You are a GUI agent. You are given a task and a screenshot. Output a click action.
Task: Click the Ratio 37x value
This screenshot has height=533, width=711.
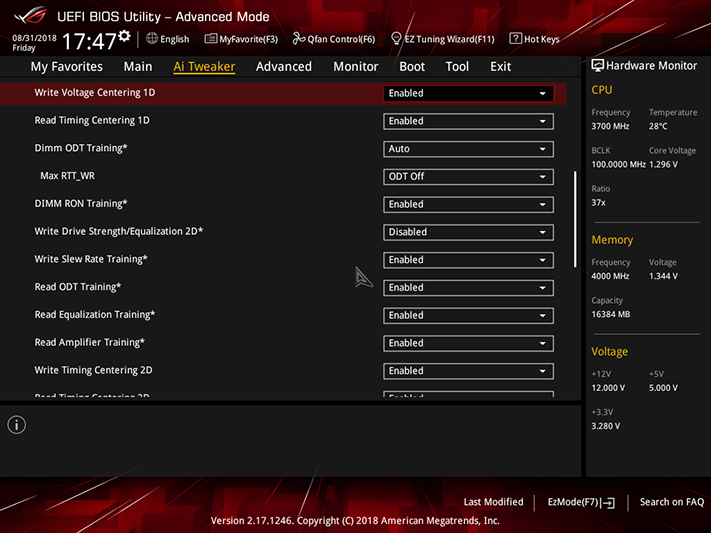[598, 203]
